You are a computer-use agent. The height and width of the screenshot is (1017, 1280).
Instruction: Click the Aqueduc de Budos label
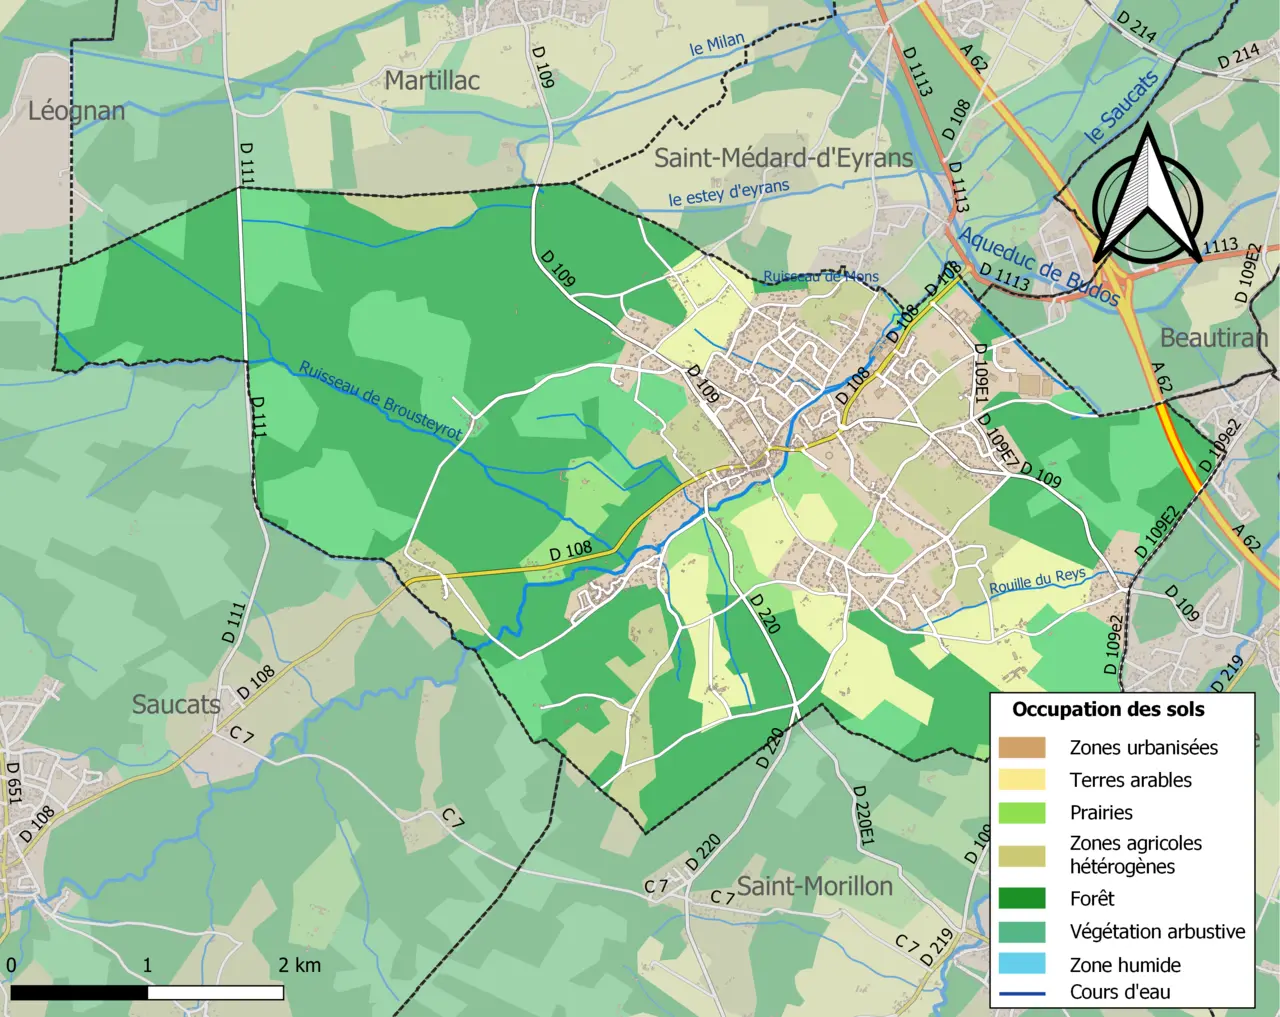tap(1040, 266)
